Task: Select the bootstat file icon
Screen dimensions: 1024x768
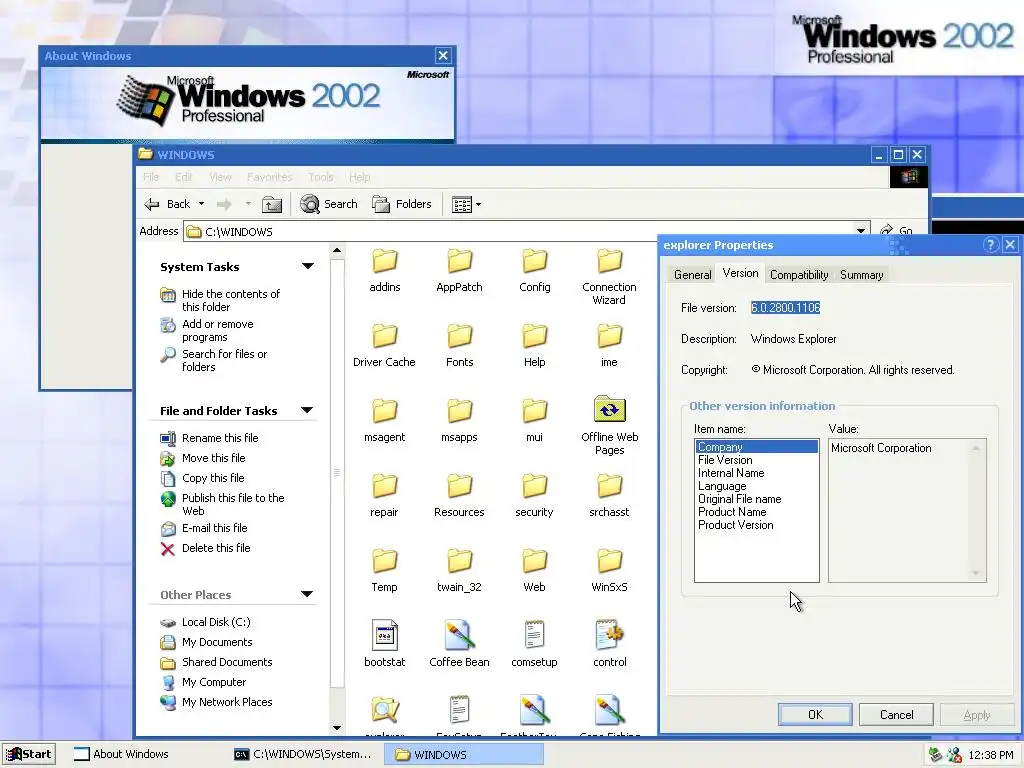Action: click(385, 635)
